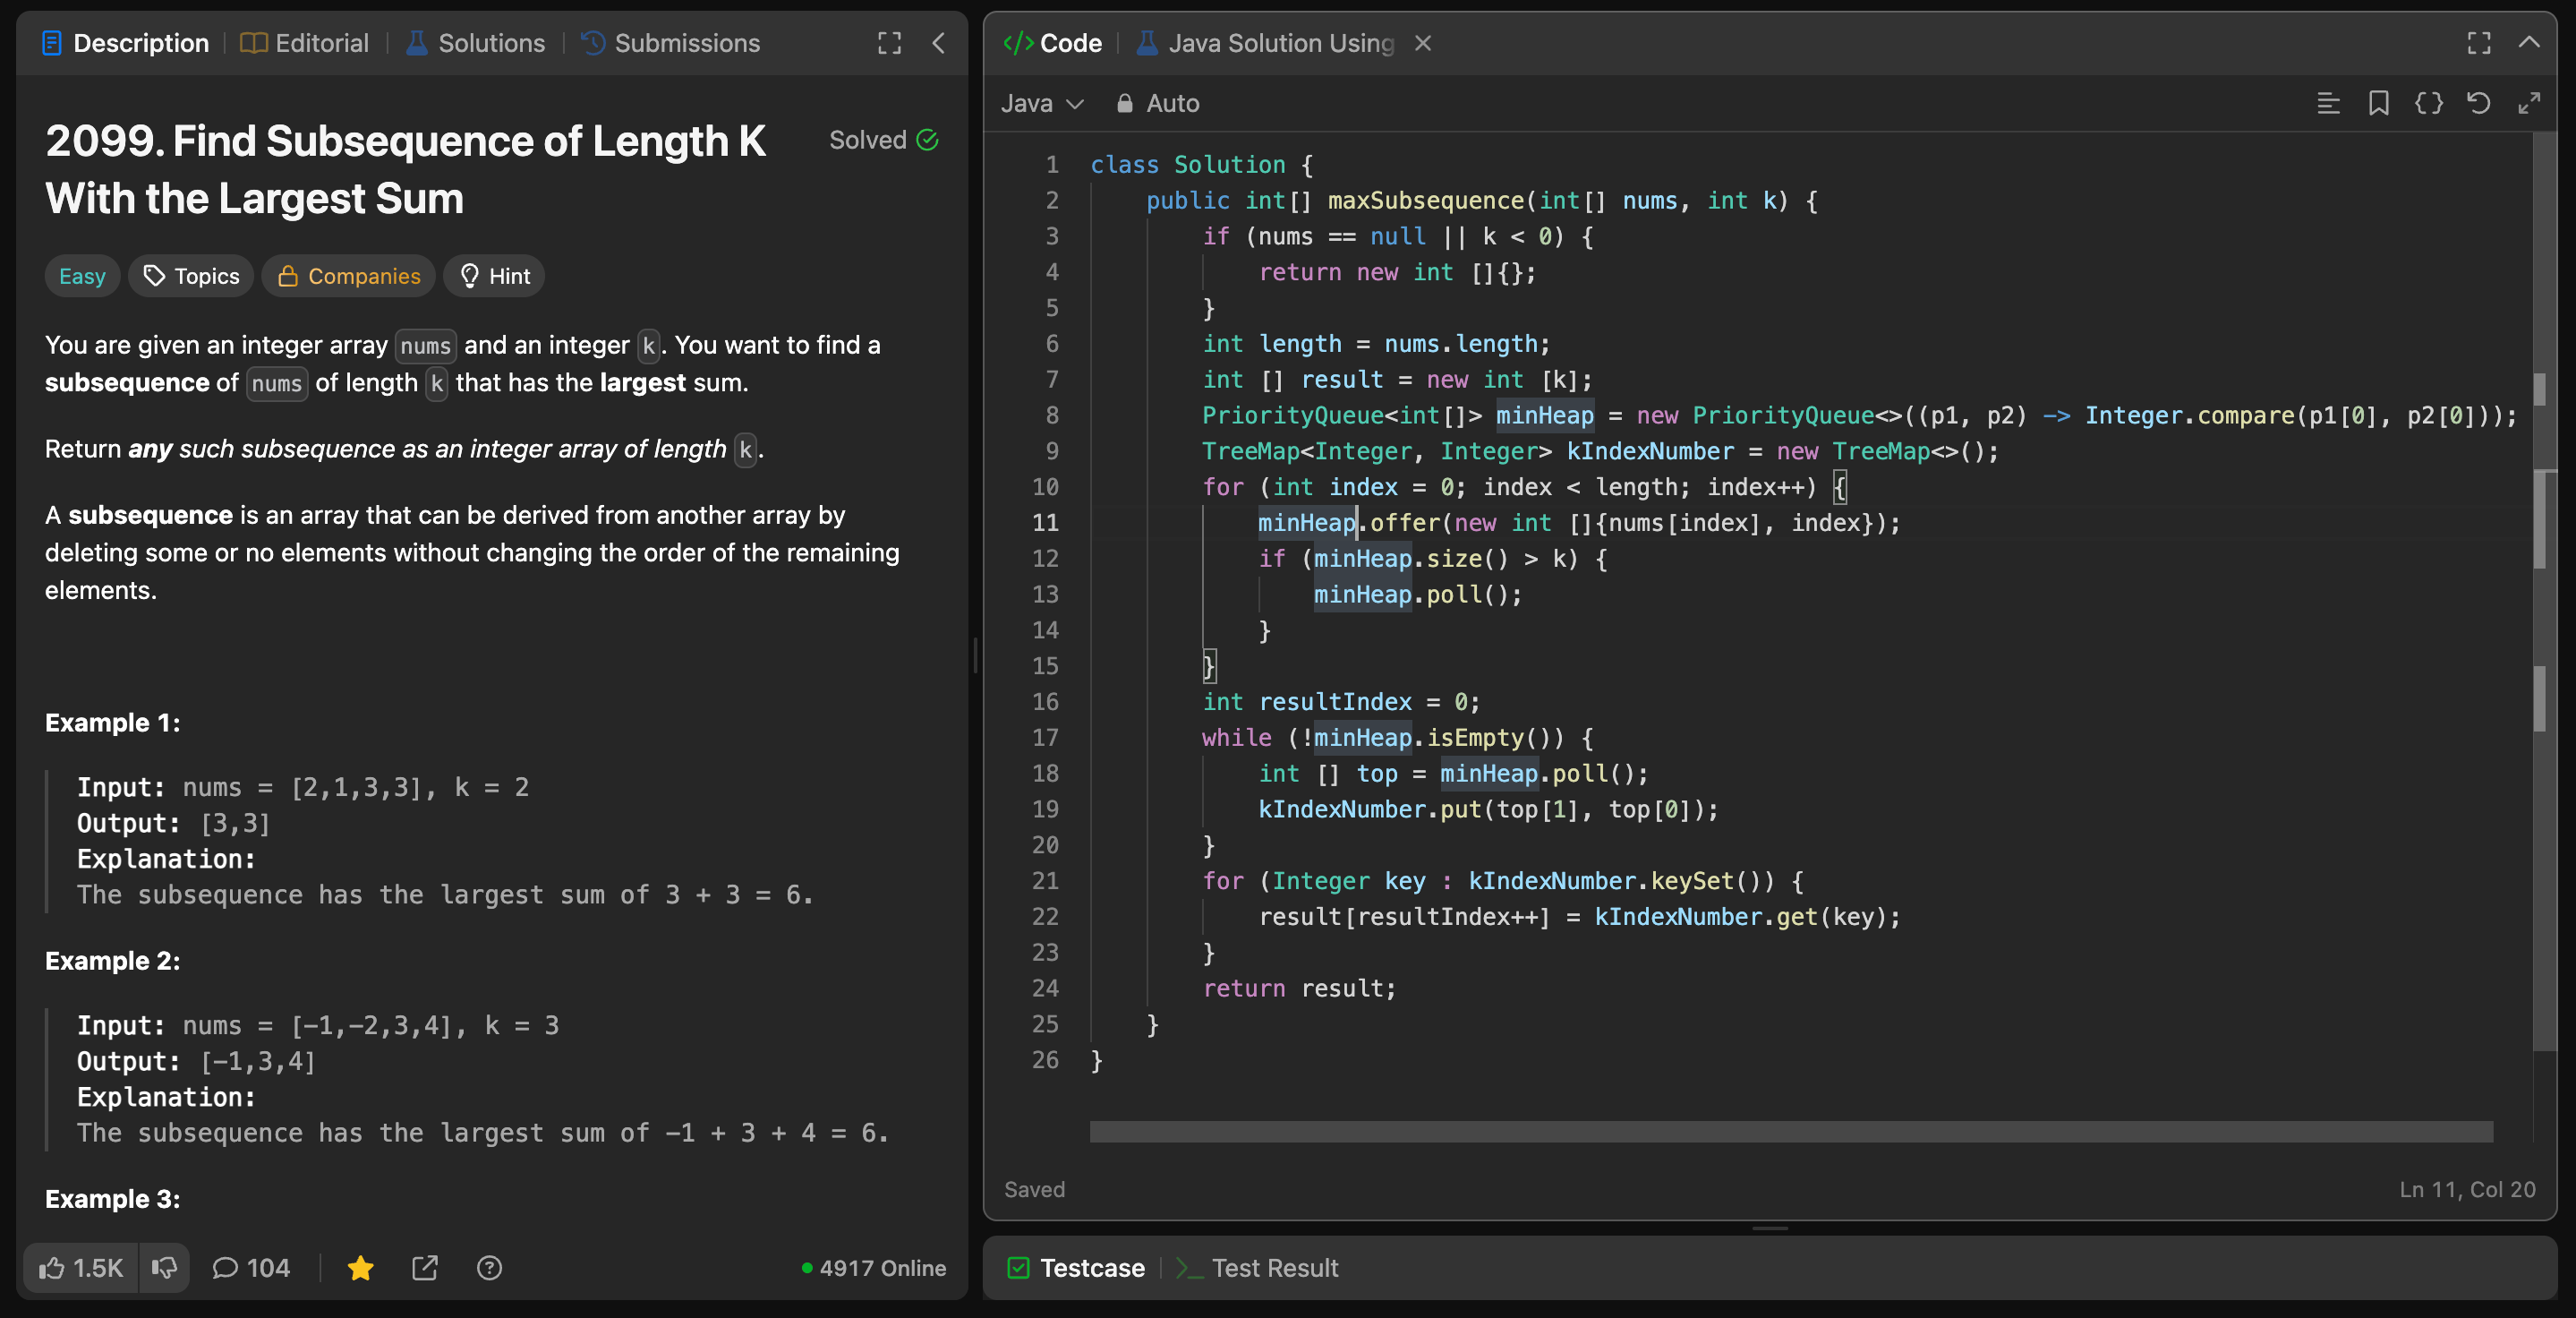Screen dimensions: 2576x1318
Task: Click the Hint button
Action: coord(494,276)
